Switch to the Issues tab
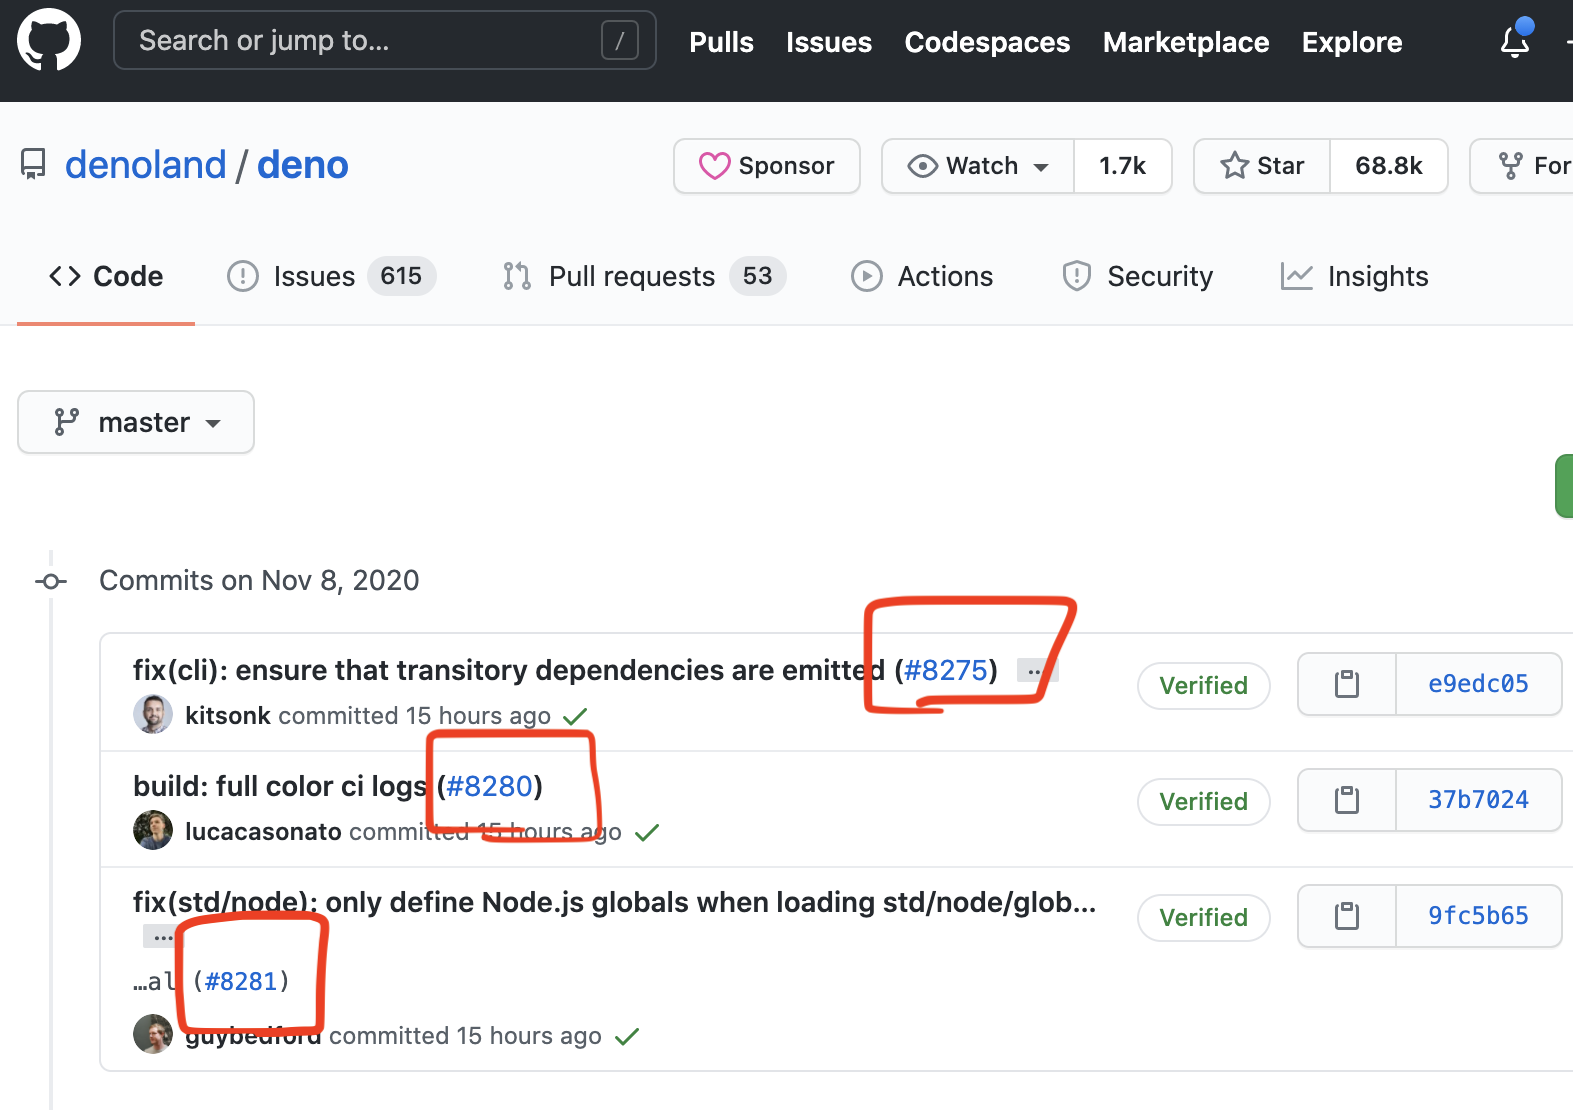The image size is (1573, 1110). [x=331, y=276]
